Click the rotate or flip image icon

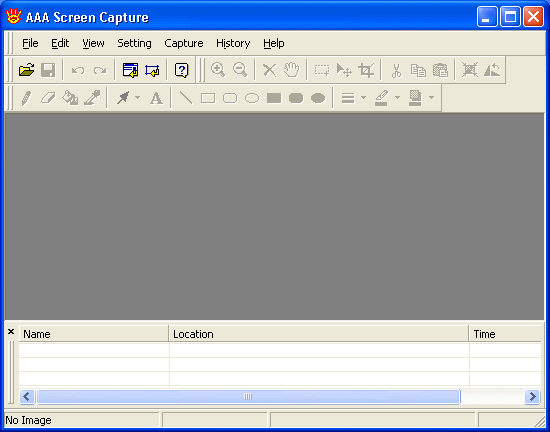492,70
